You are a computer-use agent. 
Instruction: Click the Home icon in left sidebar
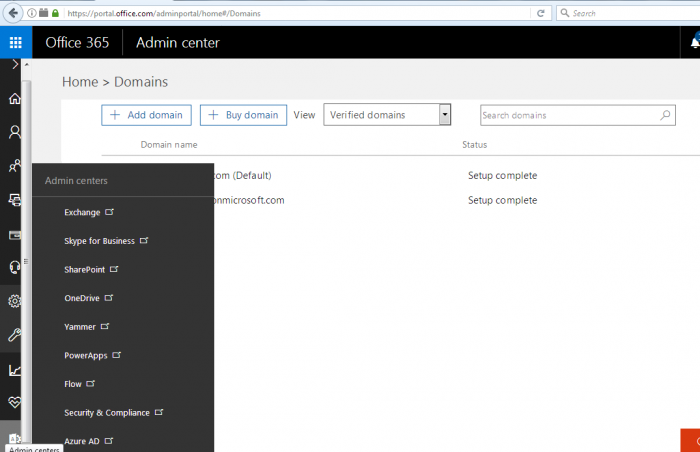coord(15,99)
